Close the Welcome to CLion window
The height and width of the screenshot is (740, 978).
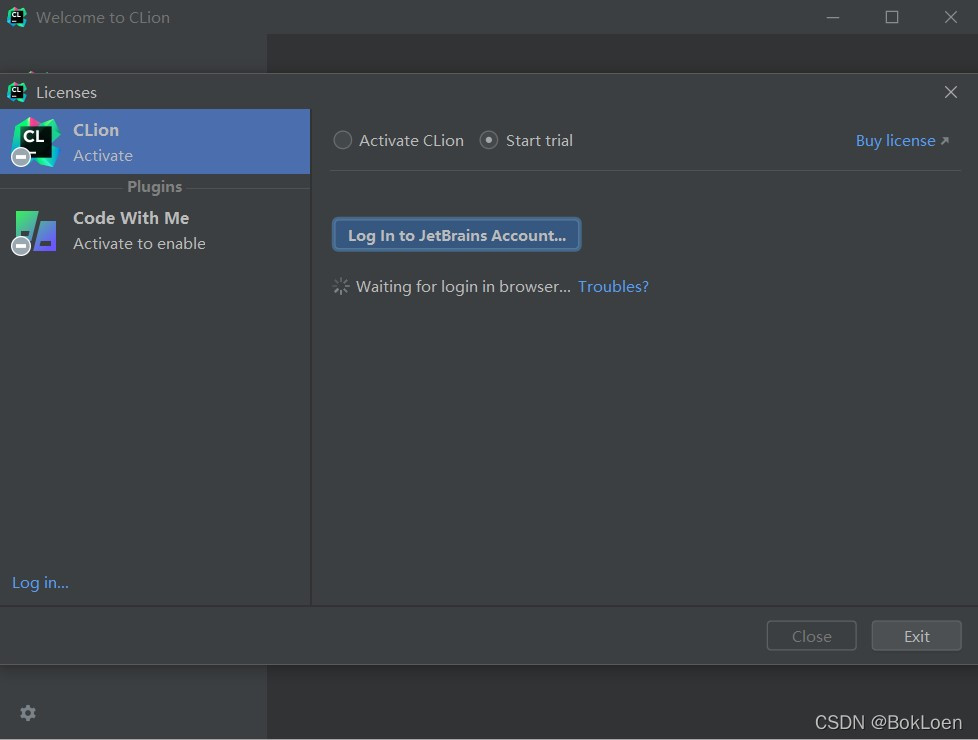pyautogui.click(x=951, y=17)
